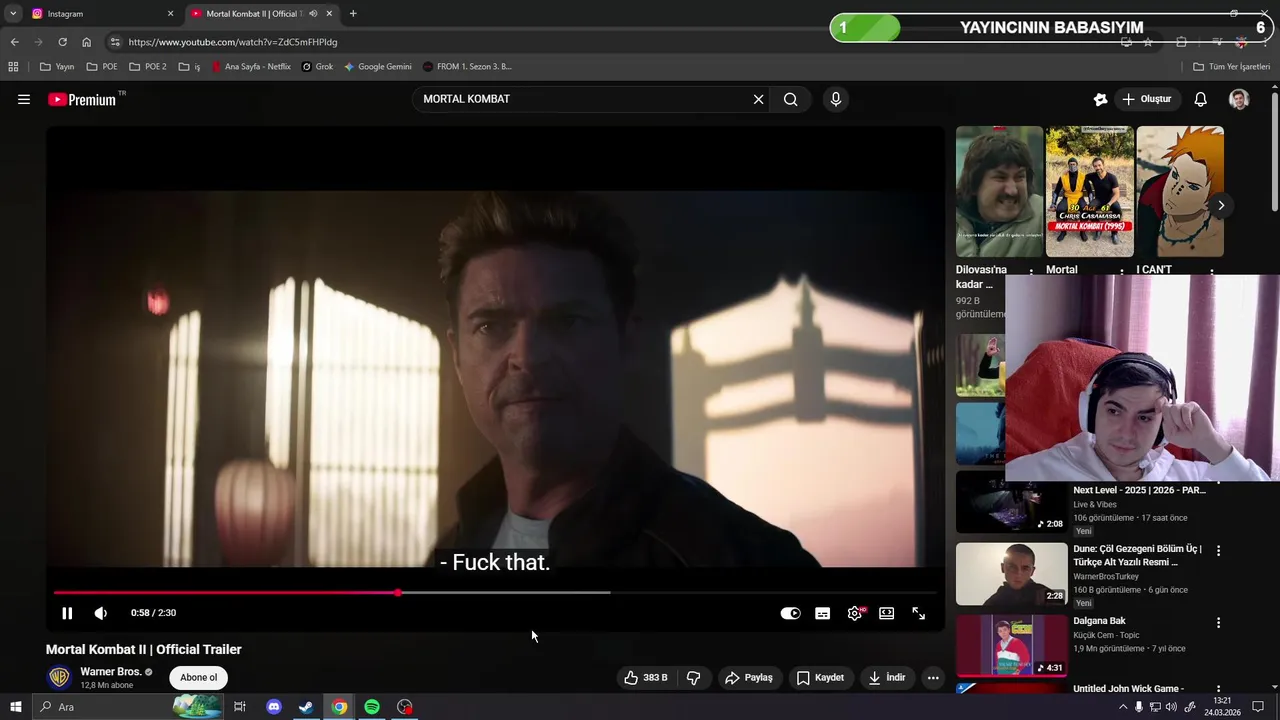Show hidden tray icons chevron
The height and width of the screenshot is (720, 1280).
1123,707
